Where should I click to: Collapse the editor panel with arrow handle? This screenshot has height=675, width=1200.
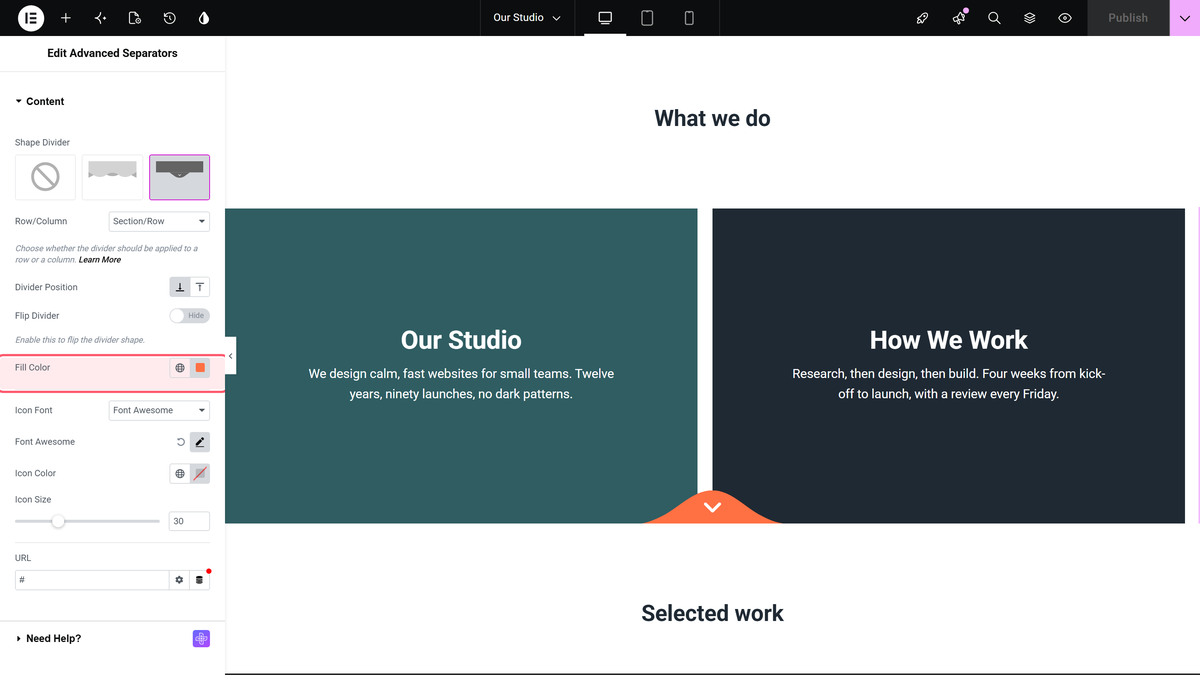tap(230, 356)
